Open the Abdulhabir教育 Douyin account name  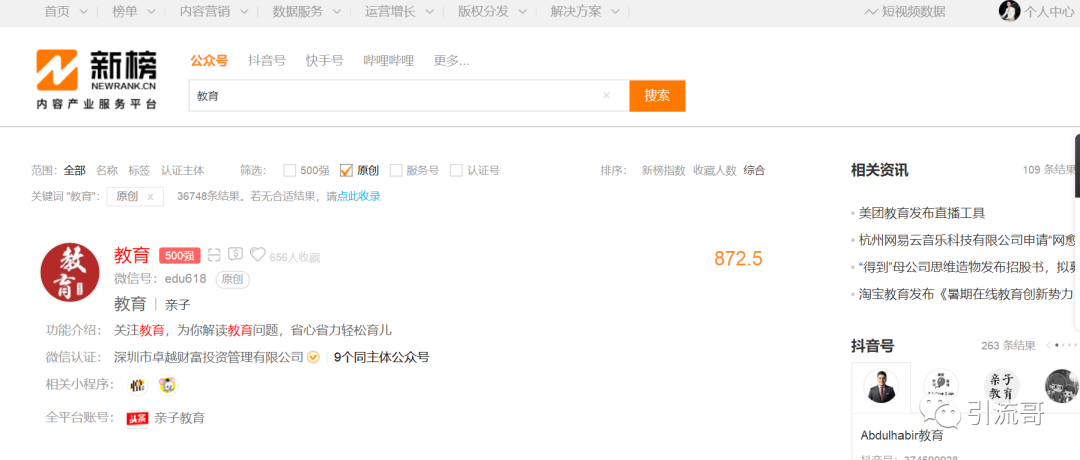click(902, 435)
